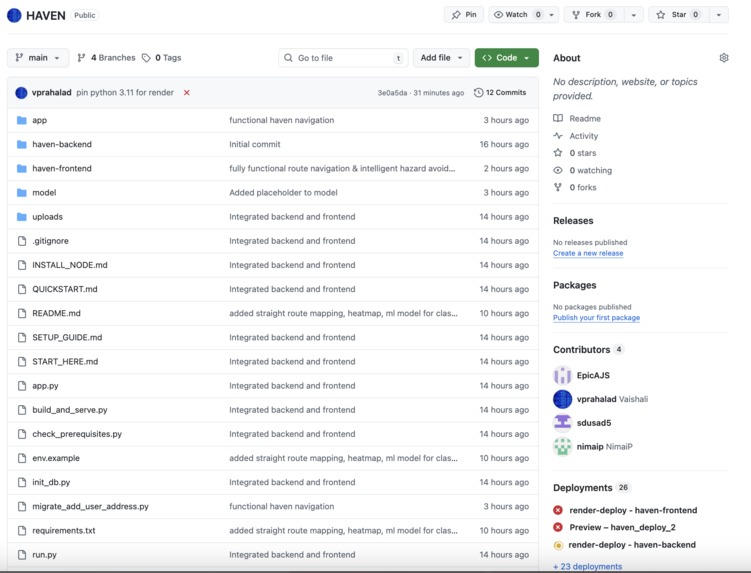Click vprahalad avatar in the commit bar
This screenshot has height=573, width=751.
click(x=21, y=92)
